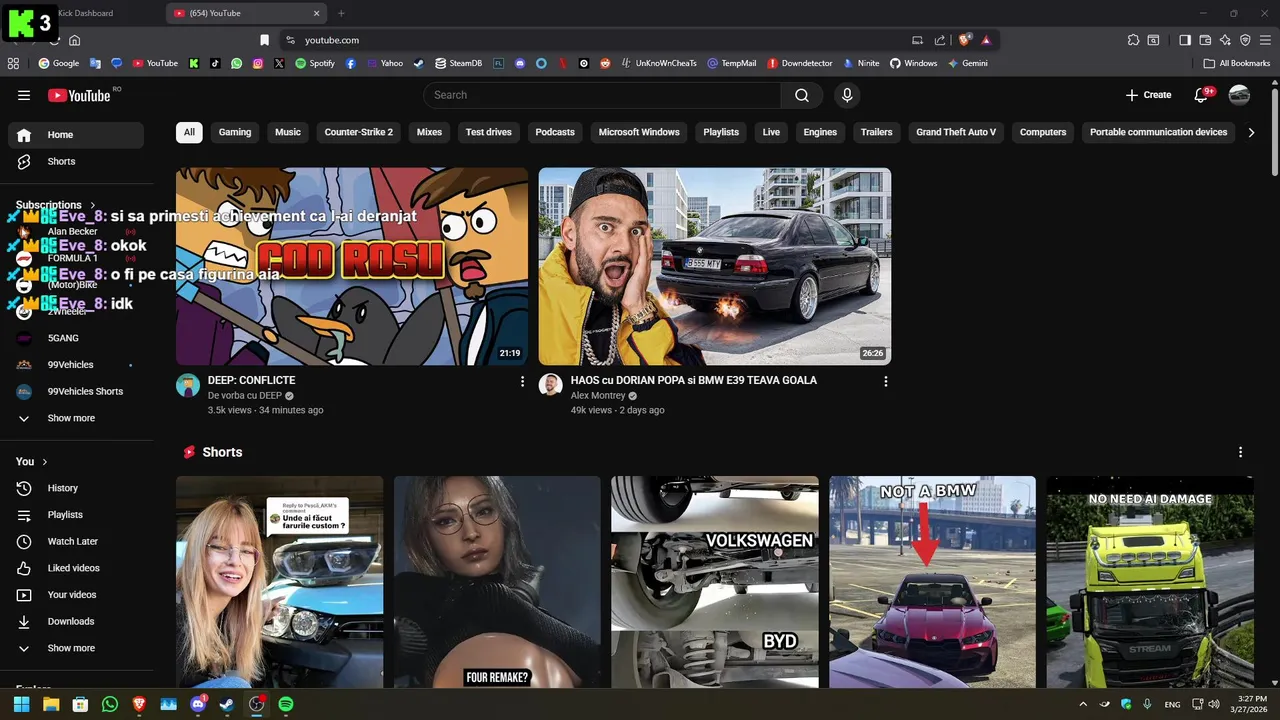The height and width of the screenshot is (720, 1280).
Task: Expand Subscriptions Show more
Action: tap(76, 418)
